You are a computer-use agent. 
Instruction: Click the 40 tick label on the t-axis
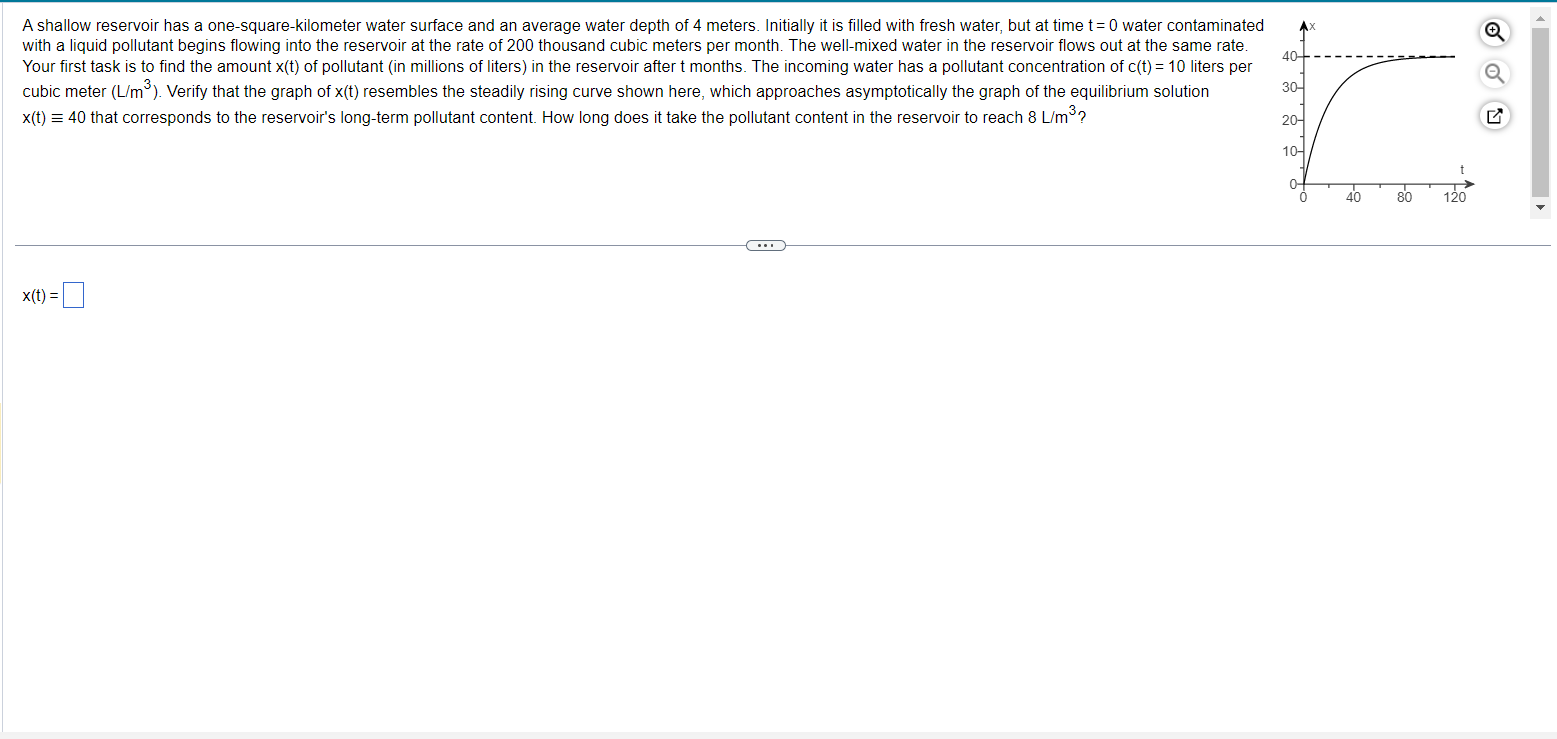pyautogui.click(x=1353, y=198)
